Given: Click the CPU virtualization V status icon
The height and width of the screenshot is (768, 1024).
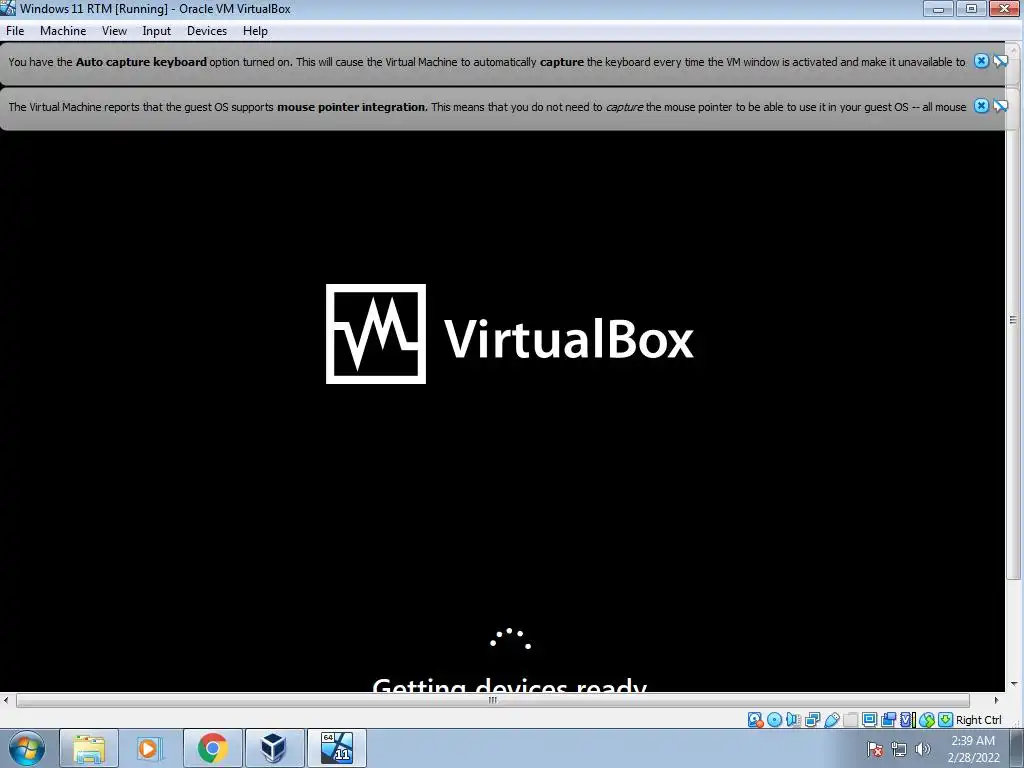Looking at the screenshot, I should (x=907, y=720).
